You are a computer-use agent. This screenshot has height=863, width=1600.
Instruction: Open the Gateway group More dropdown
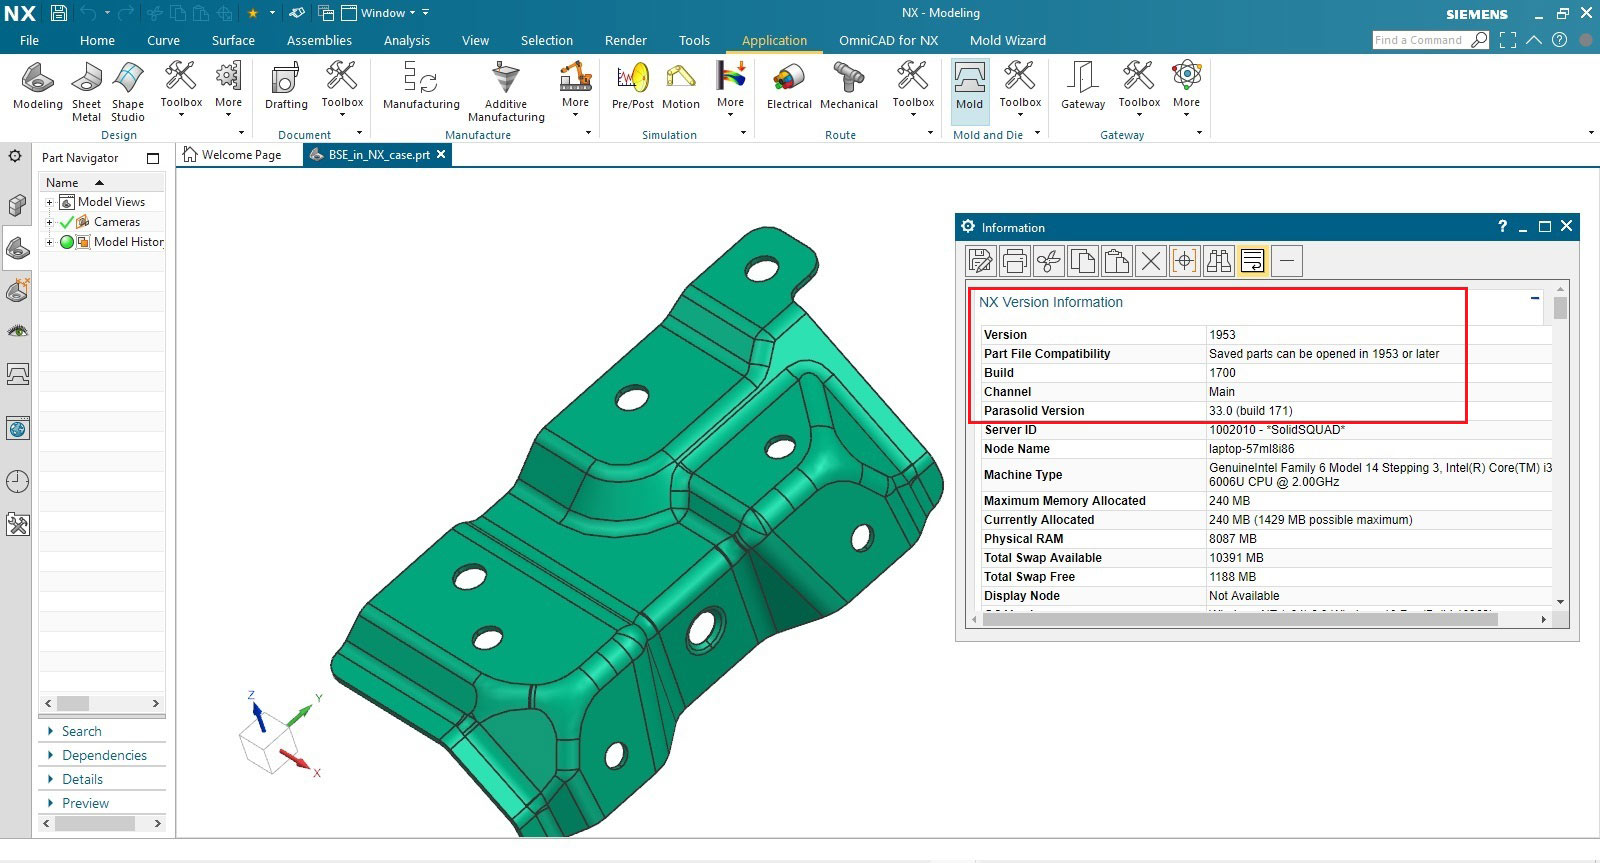coord(1186,90)
